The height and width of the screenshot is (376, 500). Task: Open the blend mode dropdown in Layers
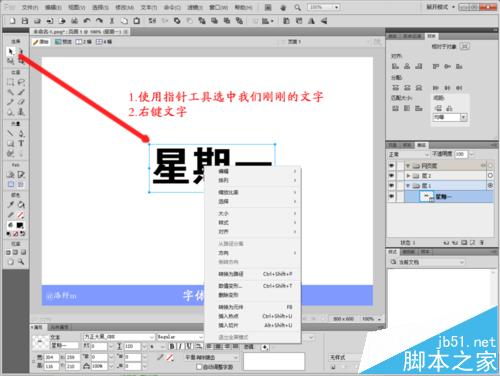(x=408, y=154)
